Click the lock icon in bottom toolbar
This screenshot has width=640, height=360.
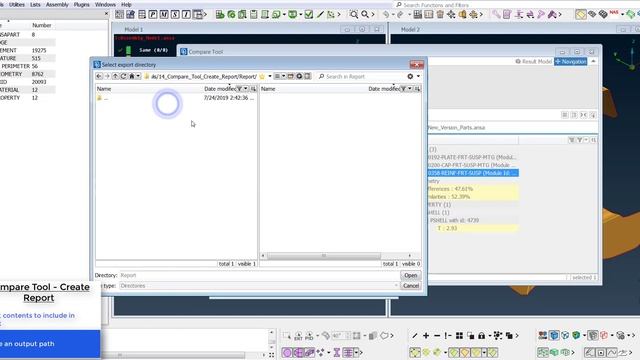(482, 336)
